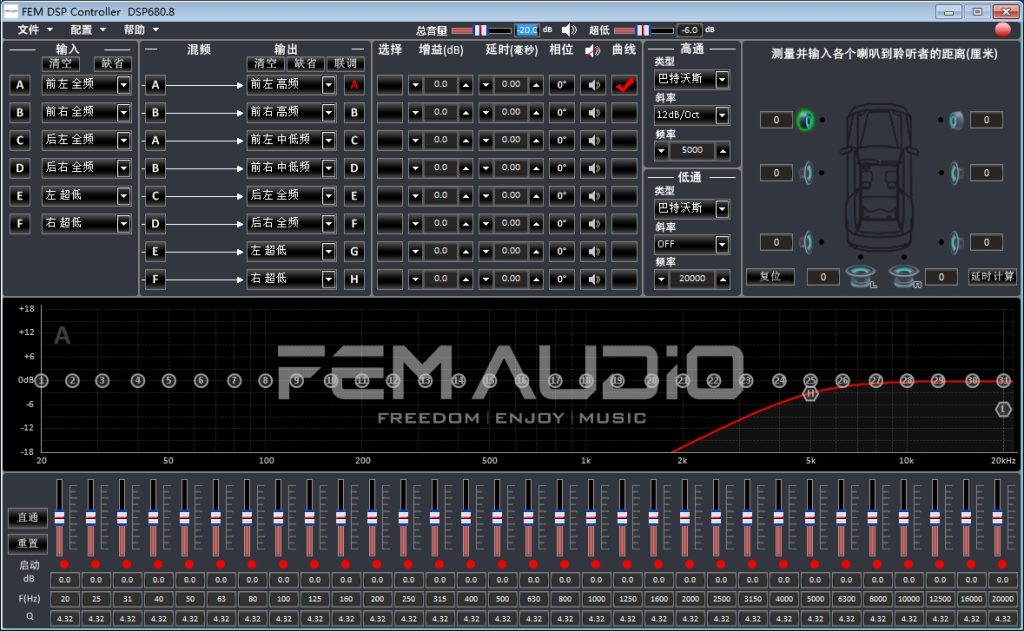The width and height of the screenshot is (1024, 631).
Task: Click 延时计算 delay calculate button
Action: (x=992, y=276)
